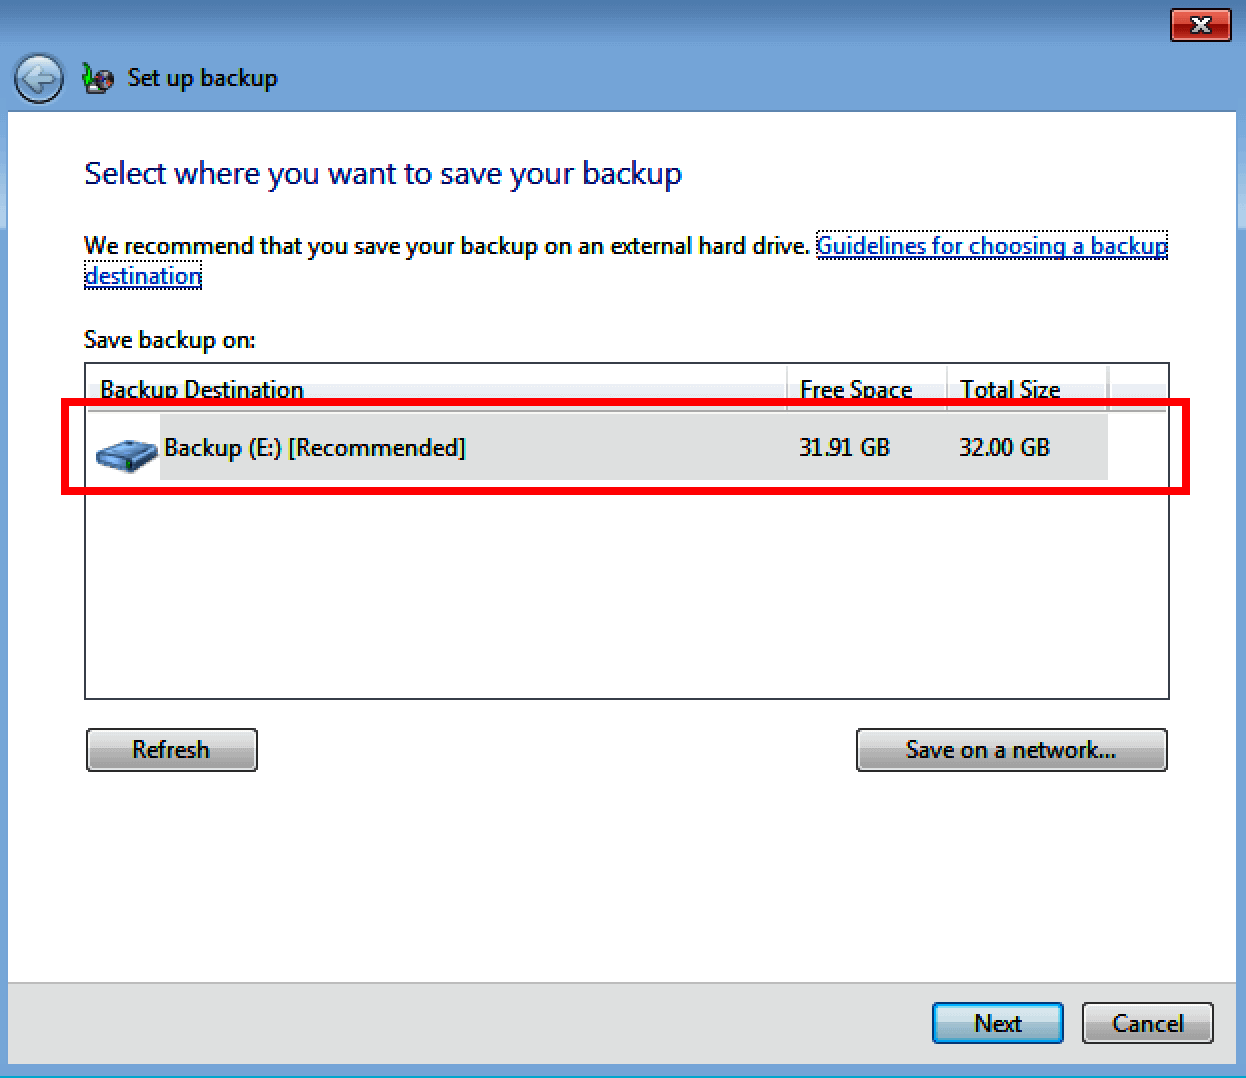Open the Guidelines for choosing a backup destination link
The image size is (1246, 1078).
click(x=991, y=245)
